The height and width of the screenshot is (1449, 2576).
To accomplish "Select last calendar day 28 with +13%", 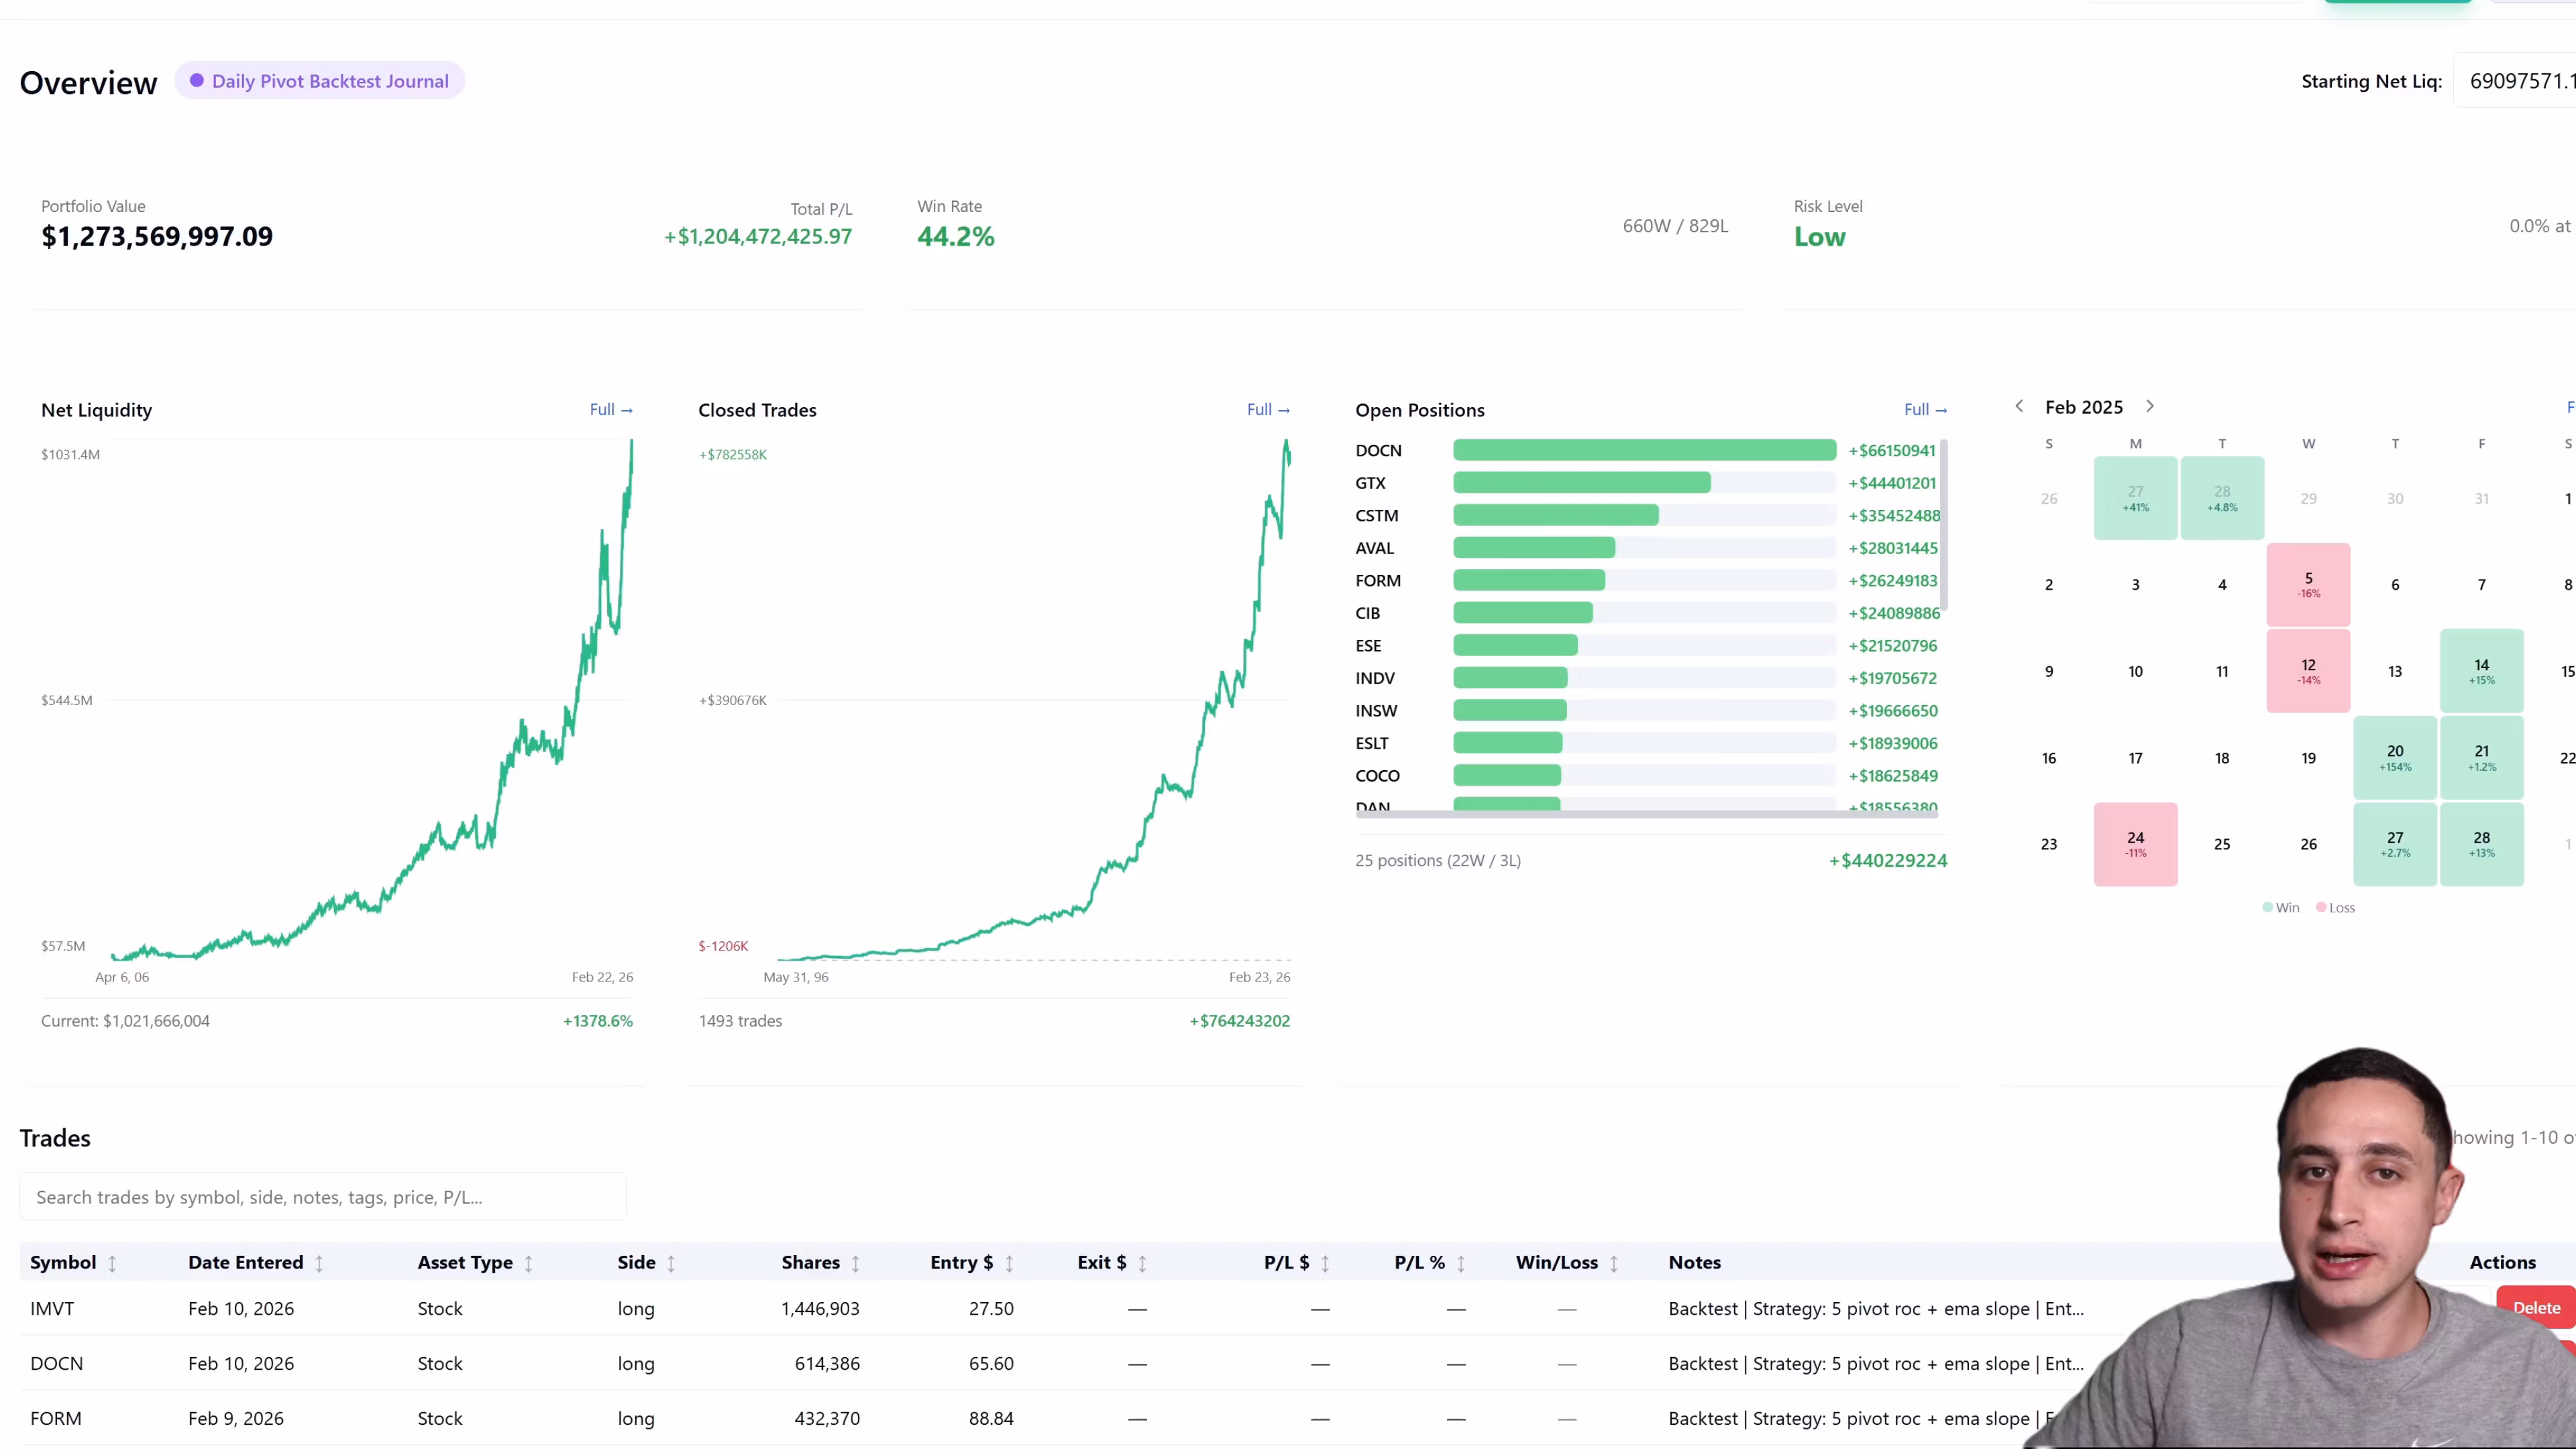I will click(2481, 844).
